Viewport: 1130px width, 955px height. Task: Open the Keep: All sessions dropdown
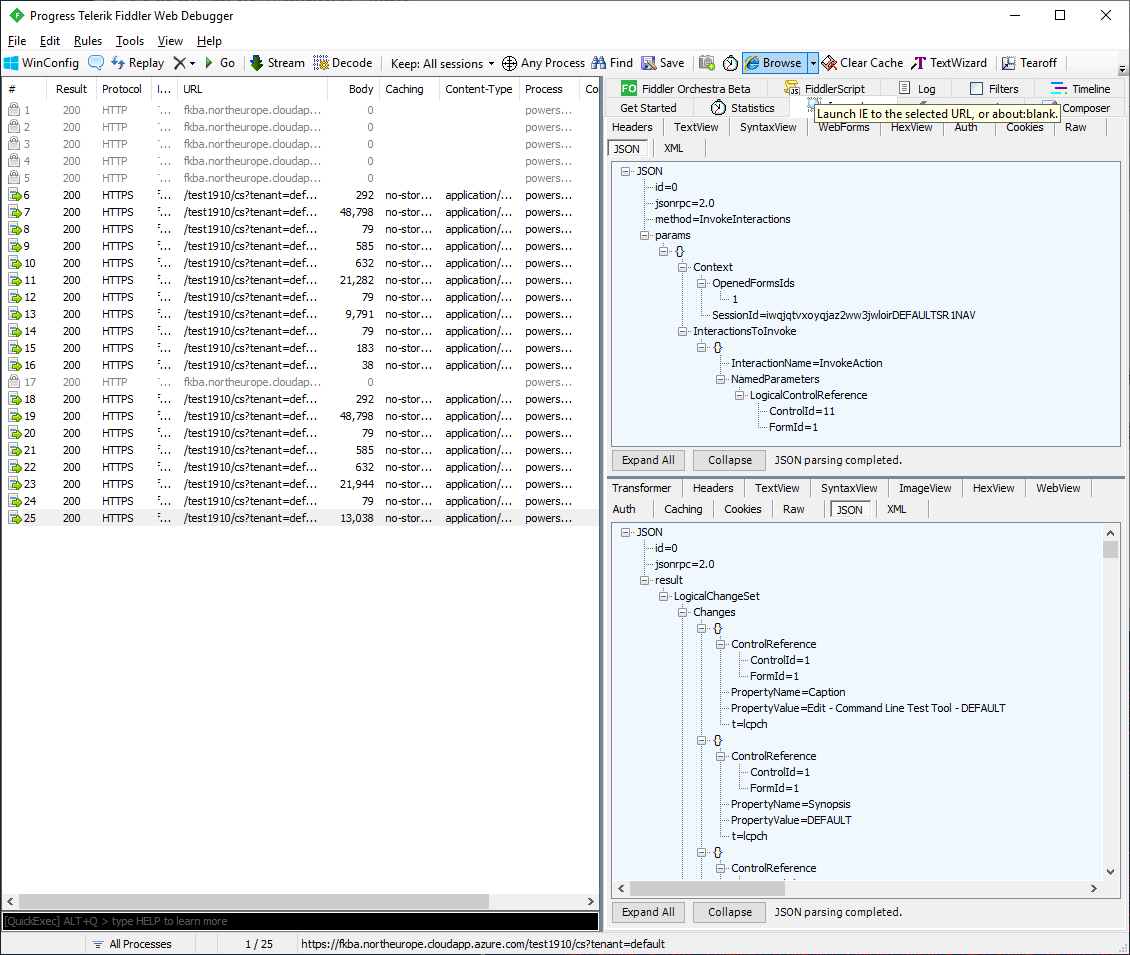[x=442, y=63]
